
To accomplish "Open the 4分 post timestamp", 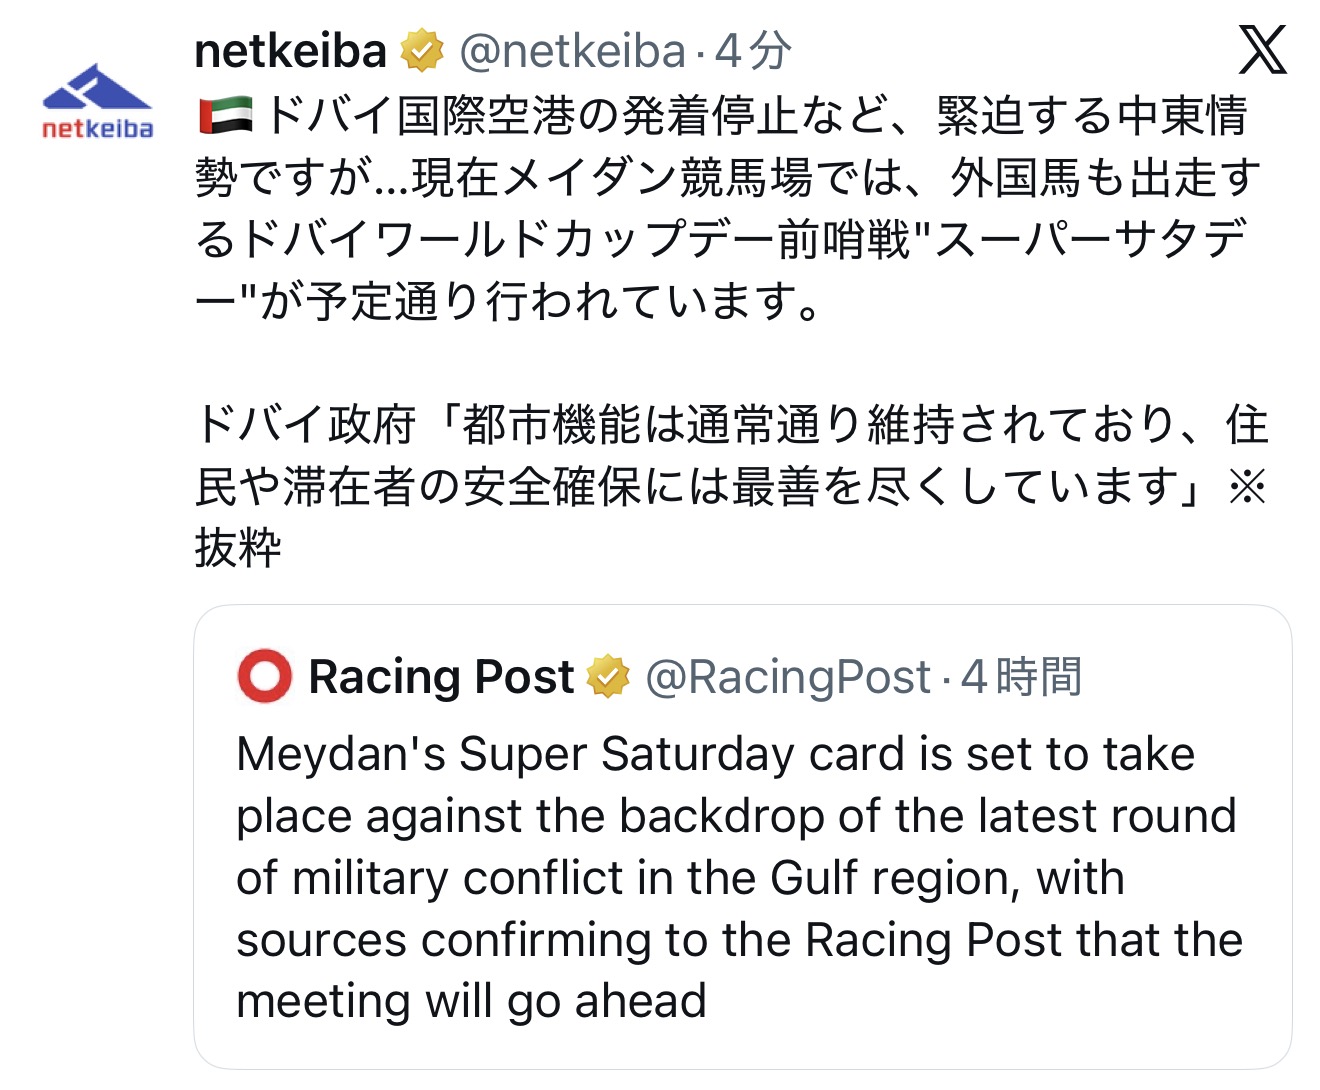I will click(x=753, y=51).
